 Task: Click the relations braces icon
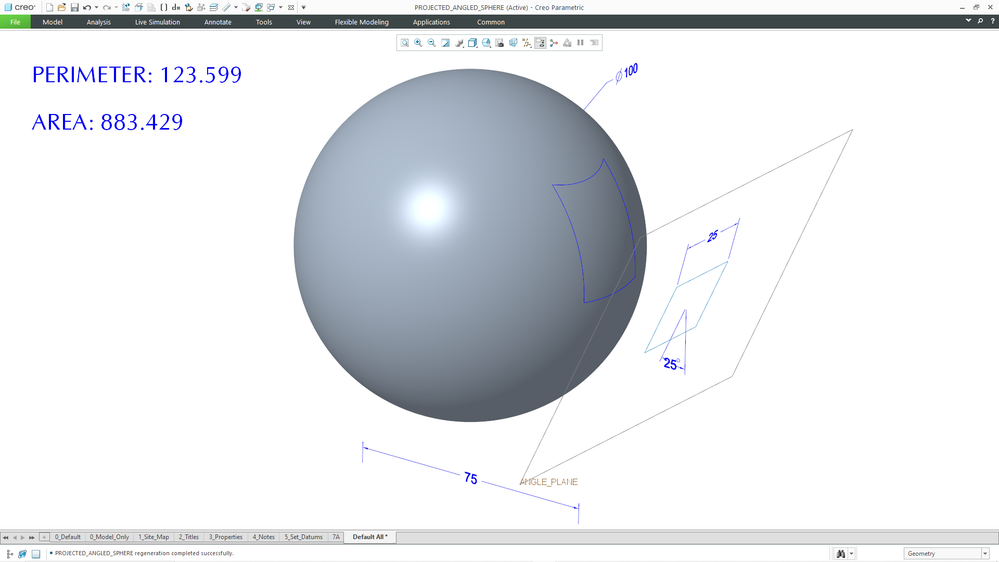click(x=164, y=8)
